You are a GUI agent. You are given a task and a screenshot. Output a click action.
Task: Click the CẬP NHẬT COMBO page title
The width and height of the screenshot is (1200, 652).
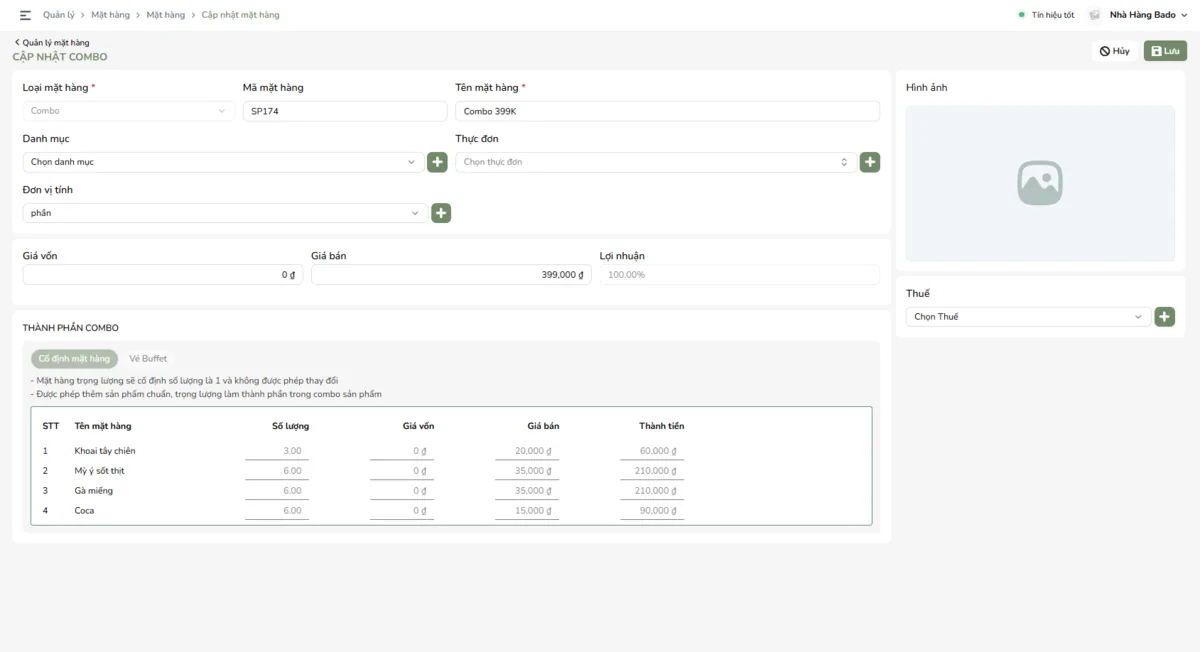click(x=60, y=57)
